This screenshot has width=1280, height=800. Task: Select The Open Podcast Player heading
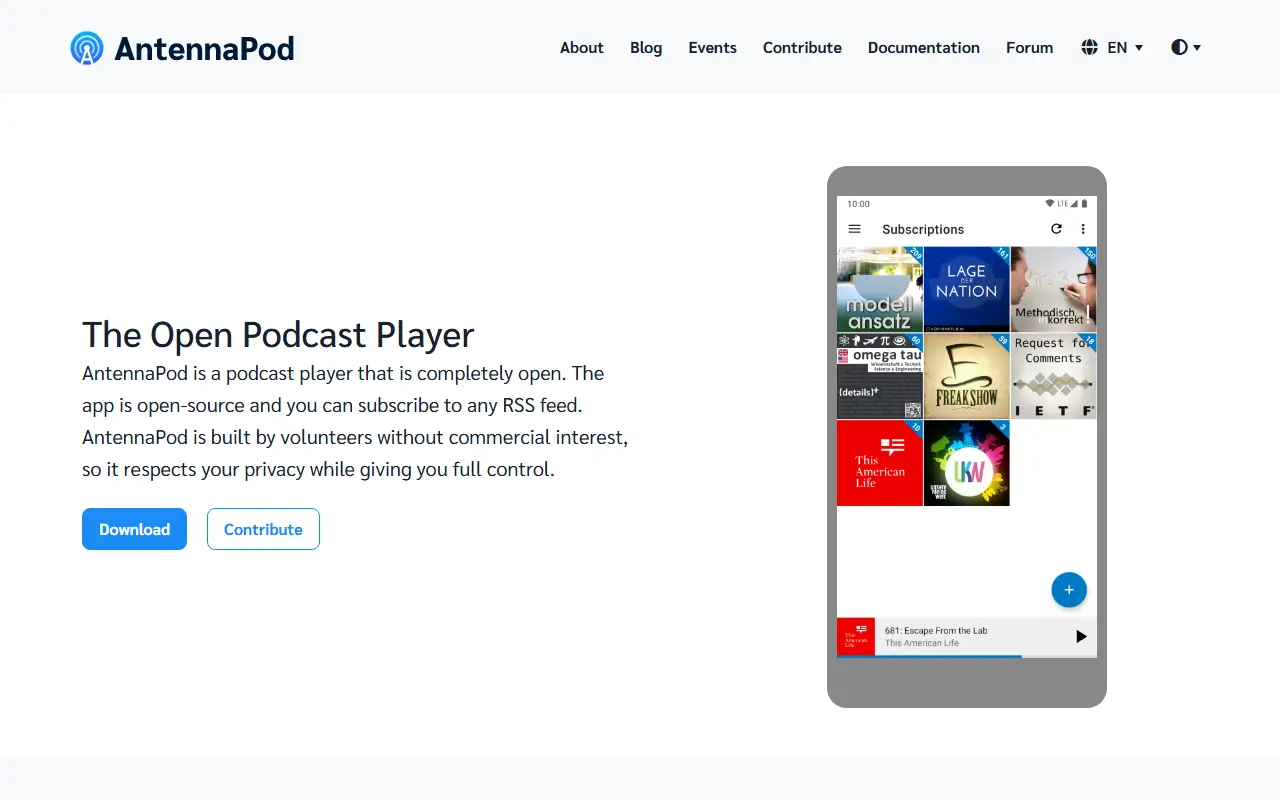click(x=278, y=335)
